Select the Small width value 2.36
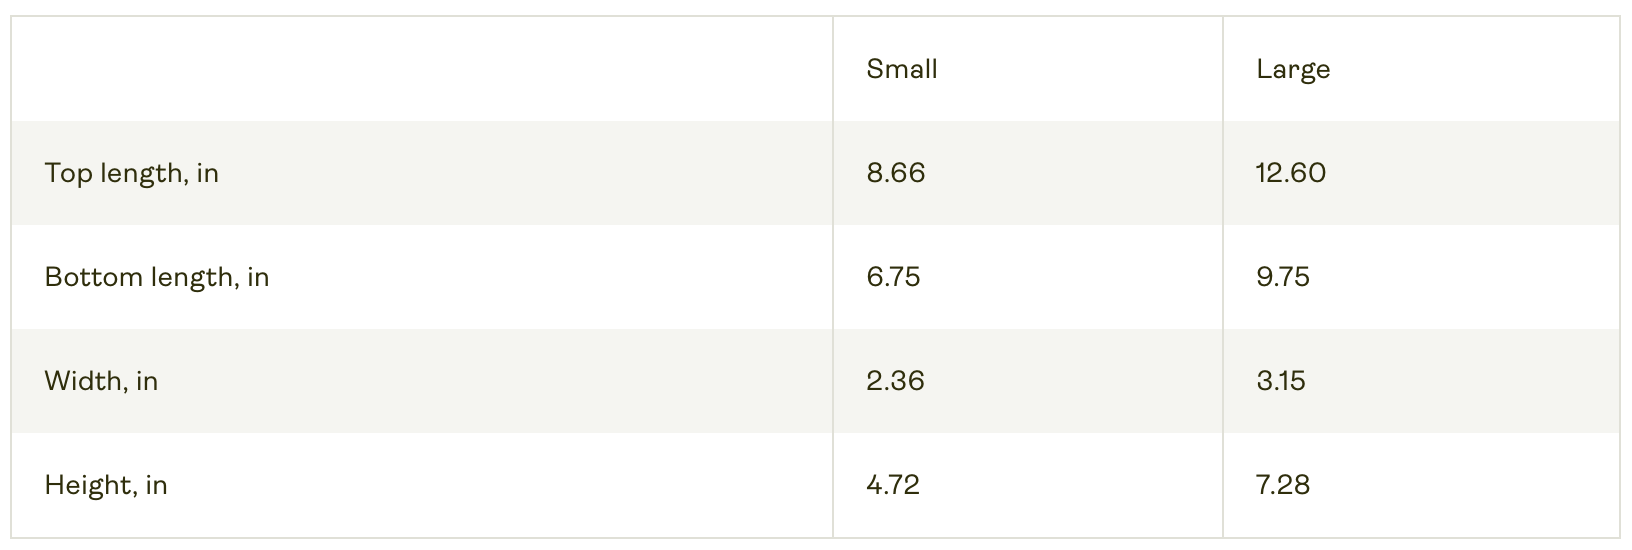The height and width of the screenshot is (550, 1632). (895, 381)
